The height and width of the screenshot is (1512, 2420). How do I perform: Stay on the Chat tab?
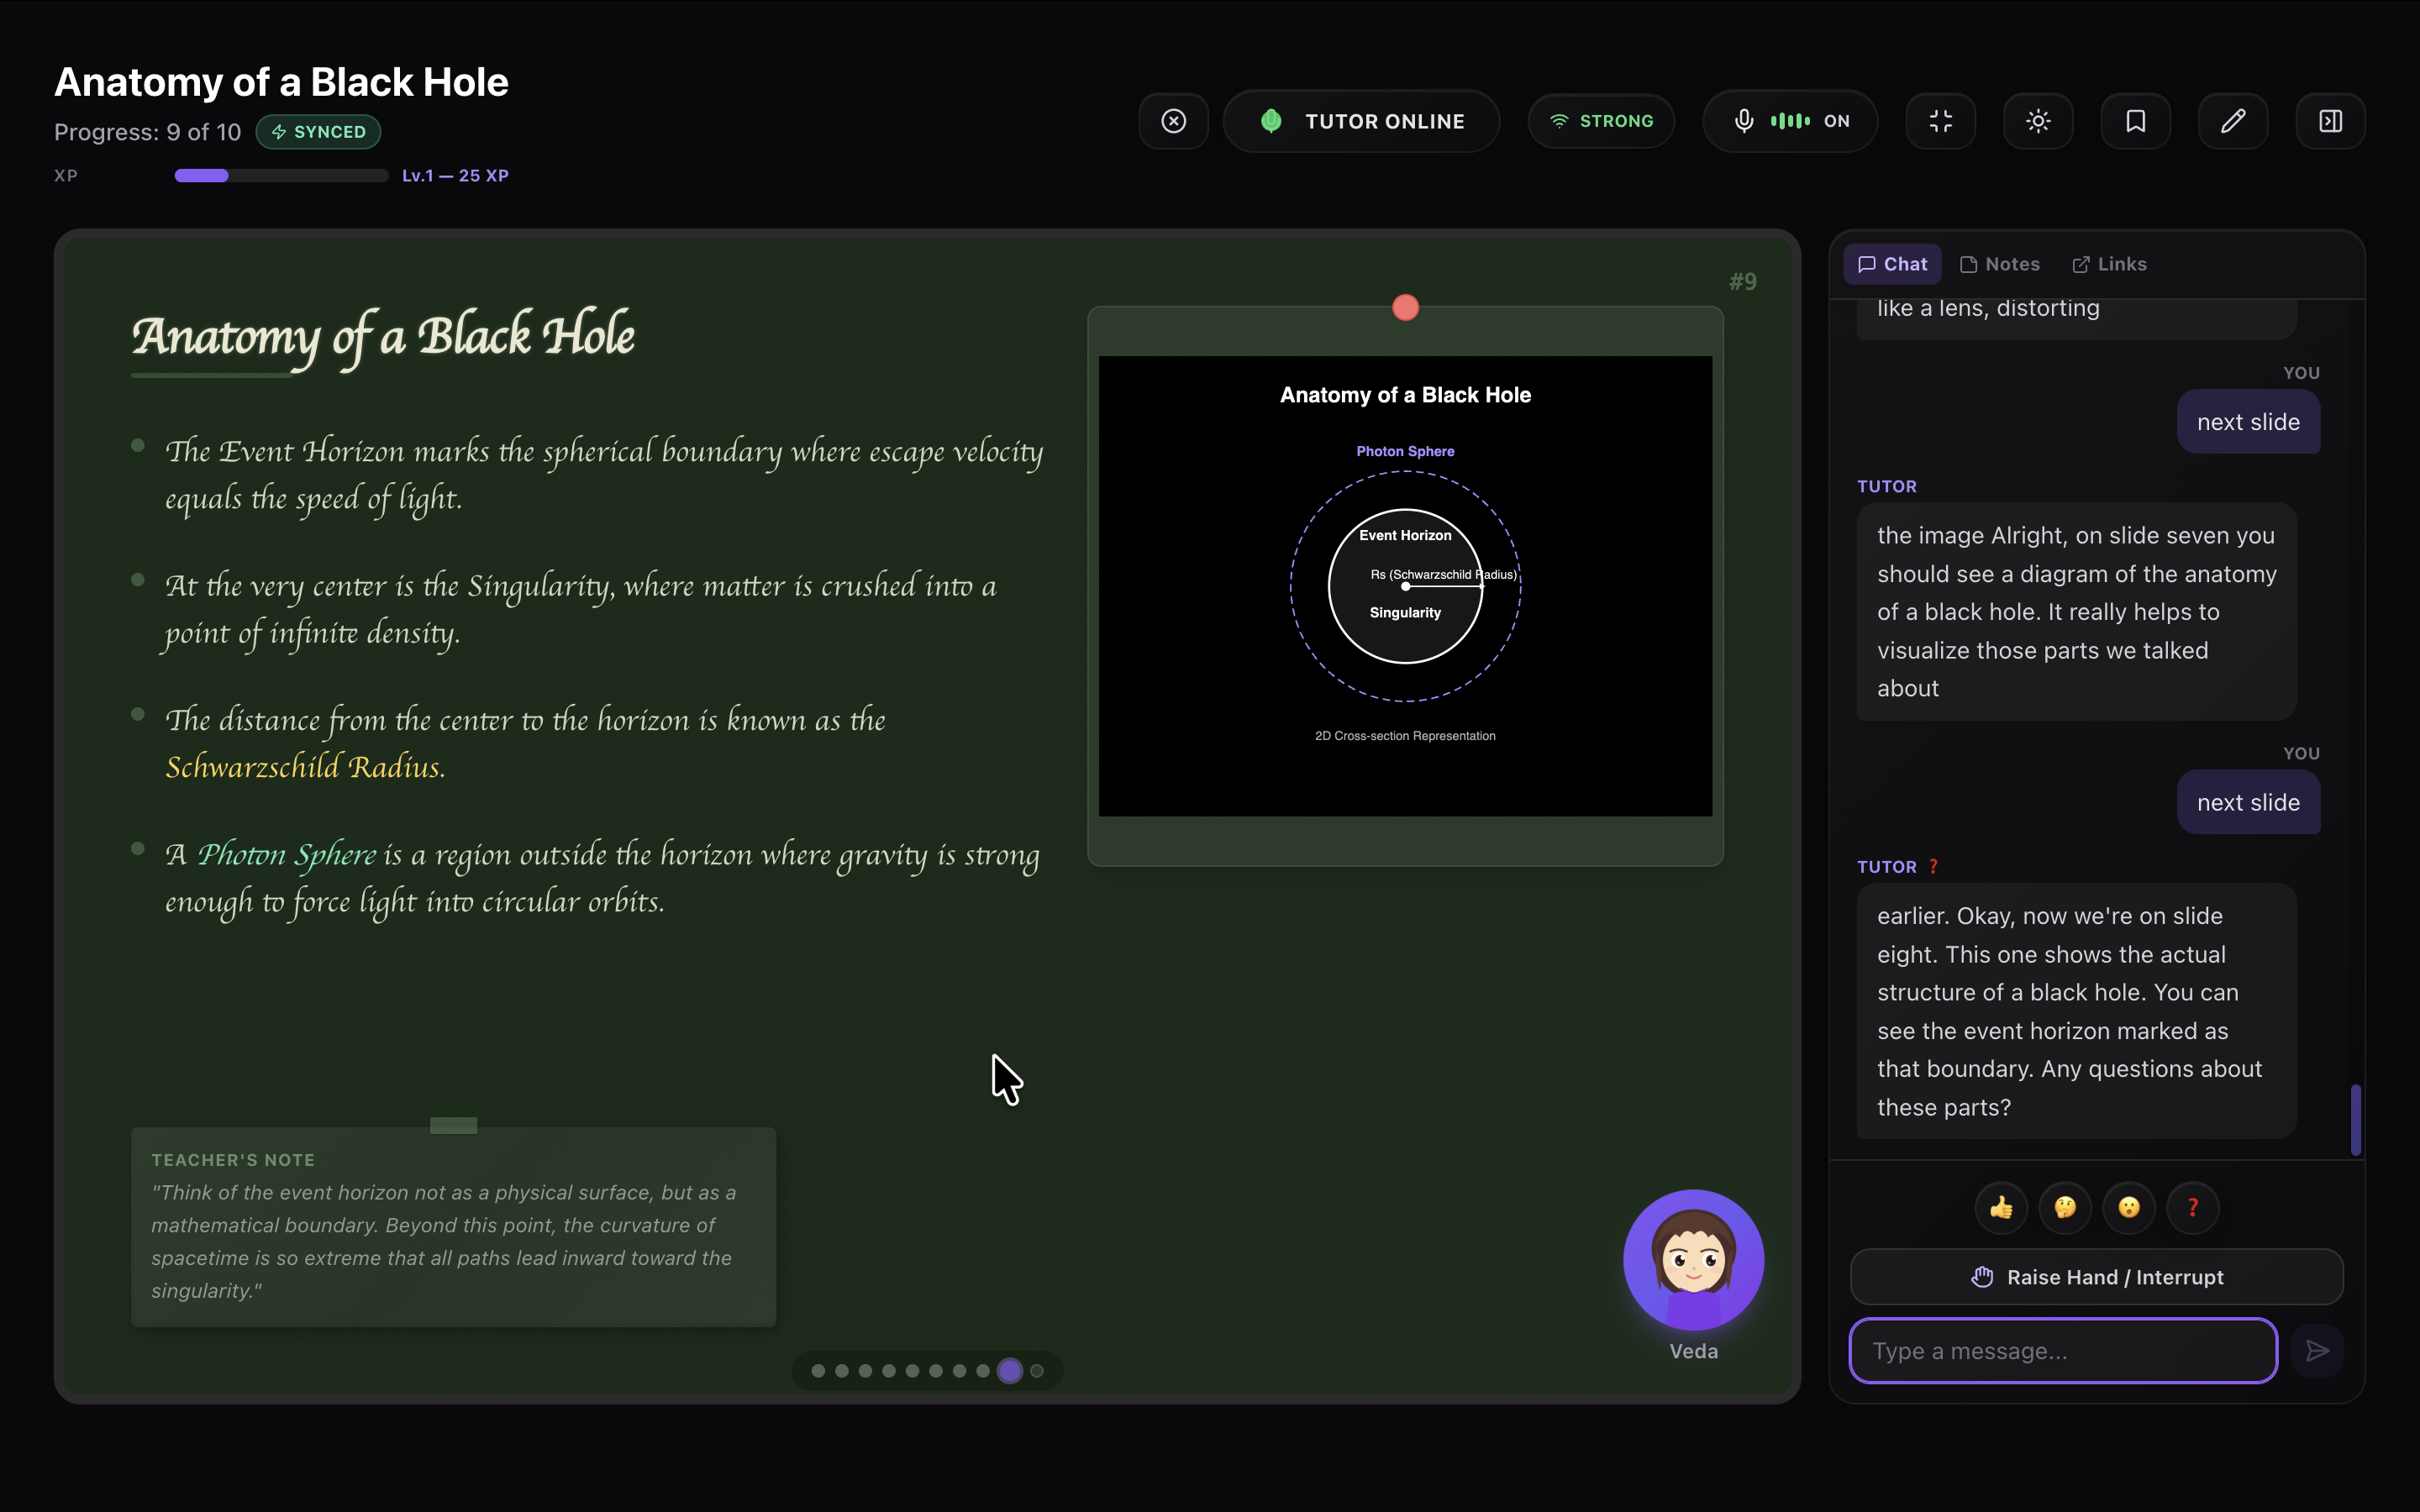[x=1891, y=263]
